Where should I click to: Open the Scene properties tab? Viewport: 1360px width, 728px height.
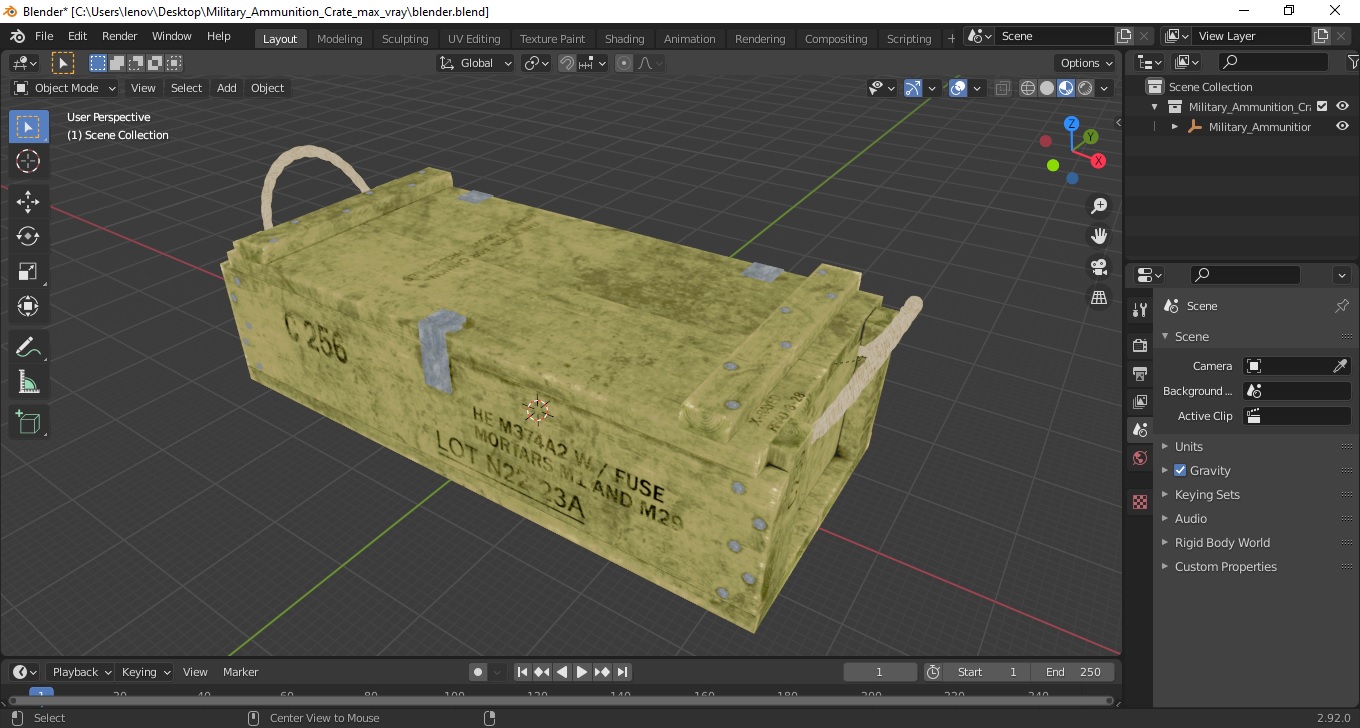coord(1140,430)
